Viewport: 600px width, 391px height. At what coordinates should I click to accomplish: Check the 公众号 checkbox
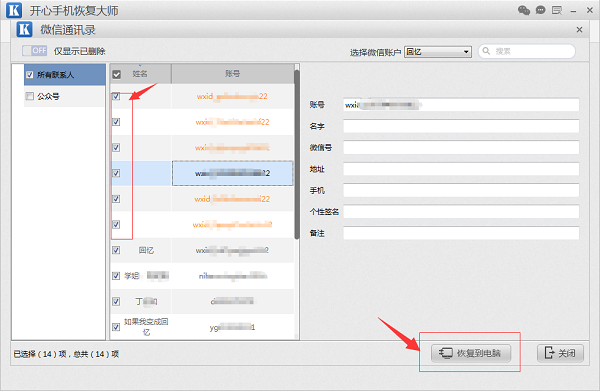point(29,96)
